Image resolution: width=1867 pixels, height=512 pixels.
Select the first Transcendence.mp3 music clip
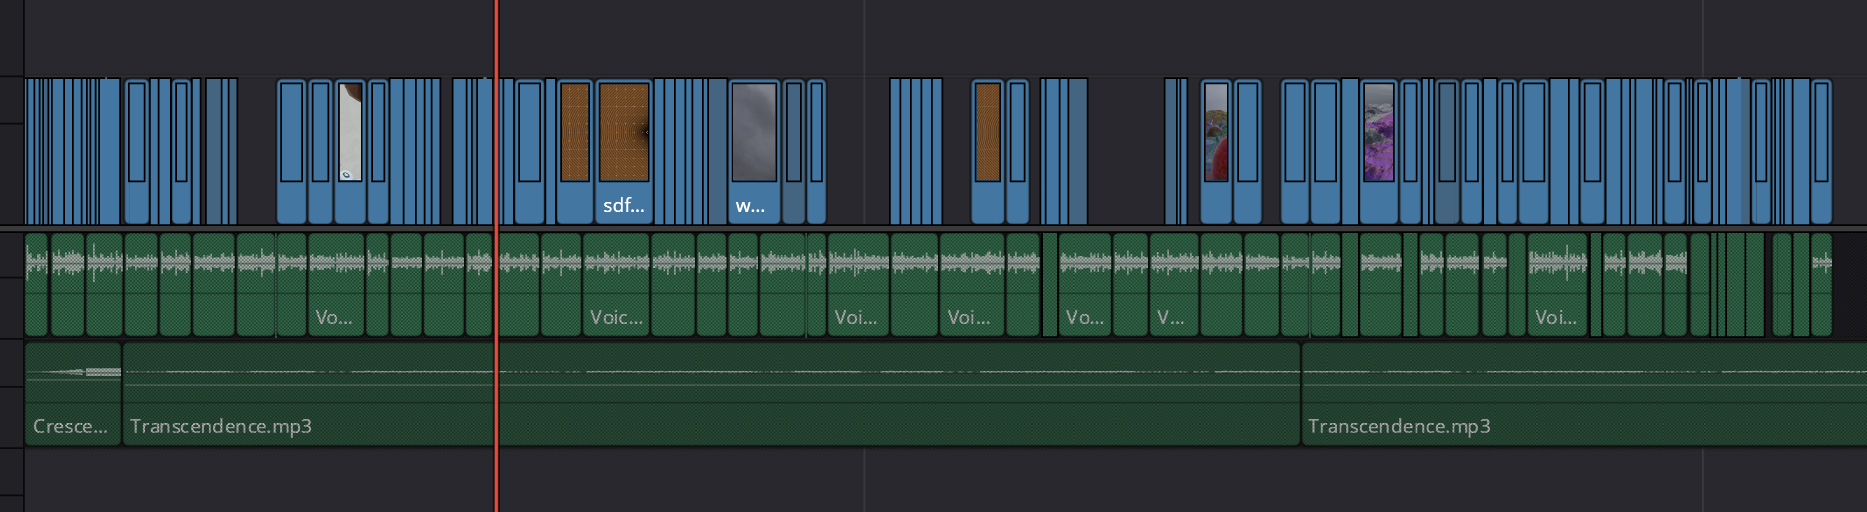700,410
